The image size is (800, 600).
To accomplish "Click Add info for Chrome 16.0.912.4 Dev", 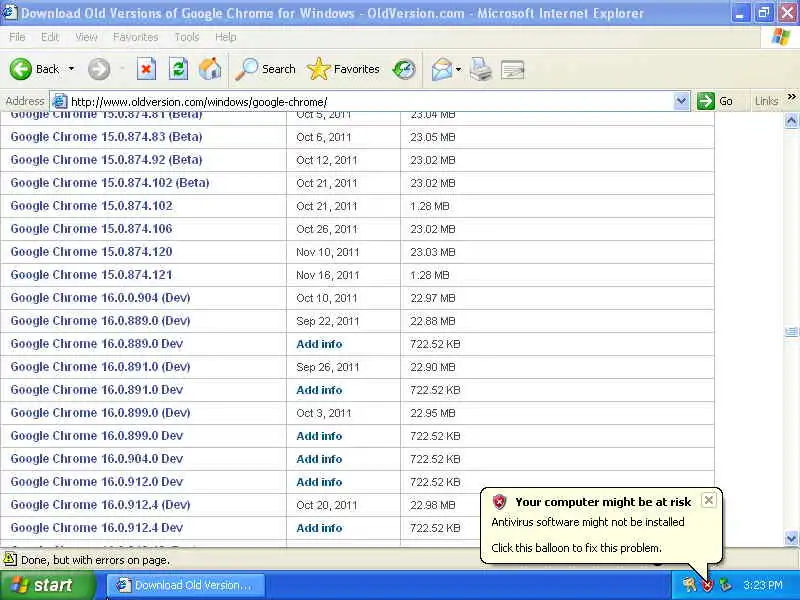I will 319,528.
